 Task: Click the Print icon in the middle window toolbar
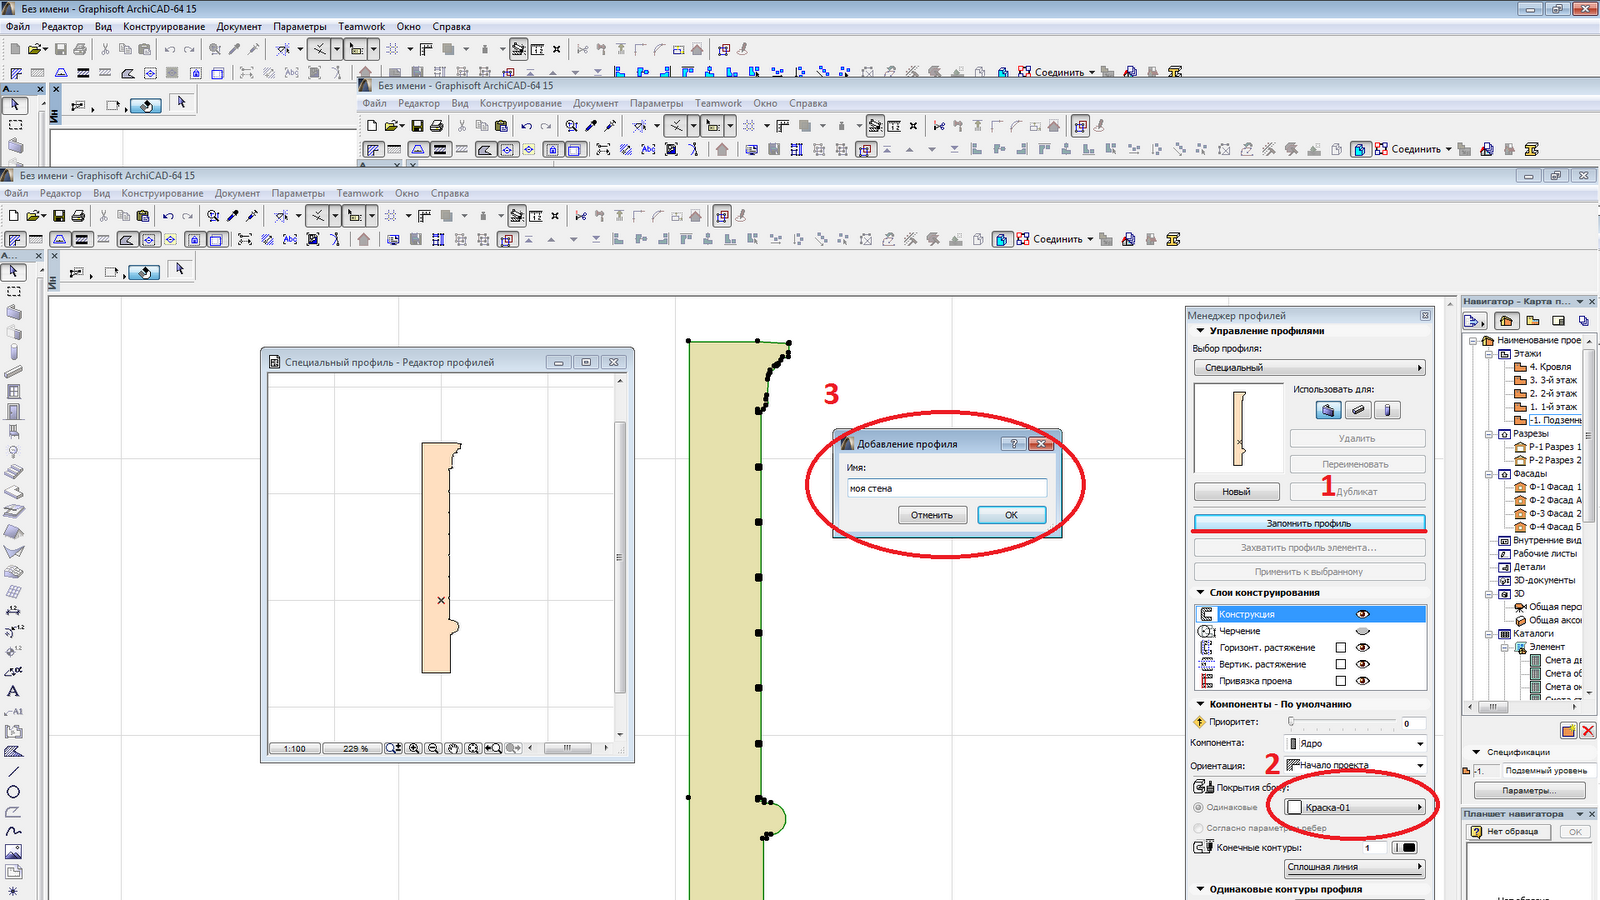point(436,126)
